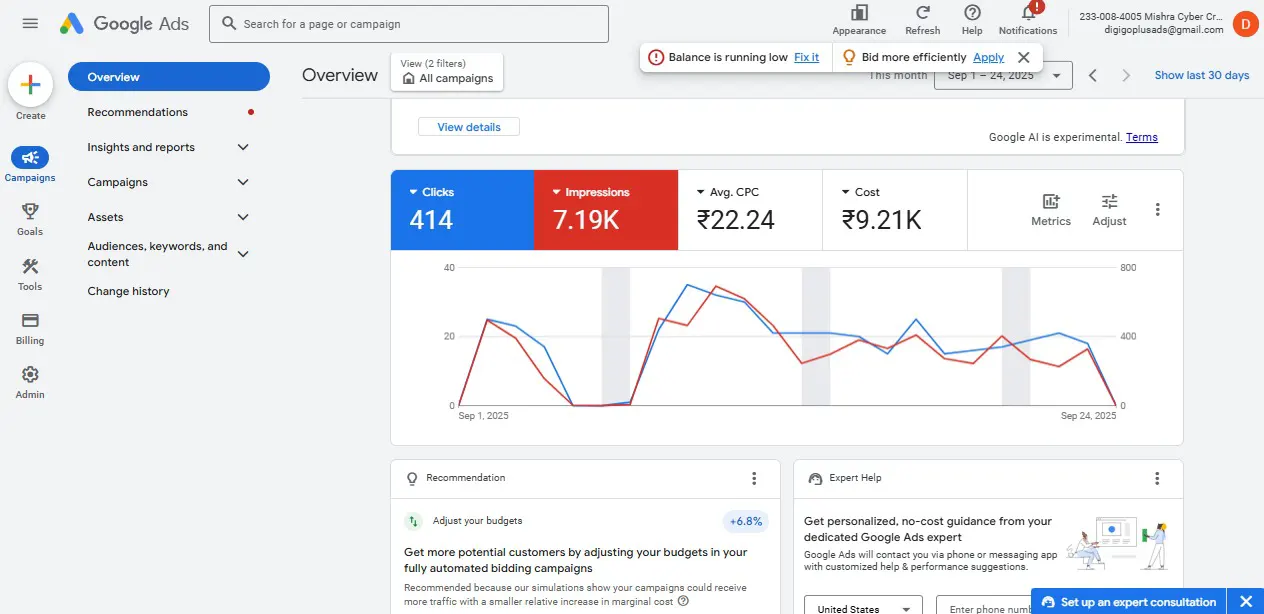Open the Notifications bell
The image size is (1264, 614).
pyautogui.click(x=1027, y=13)
